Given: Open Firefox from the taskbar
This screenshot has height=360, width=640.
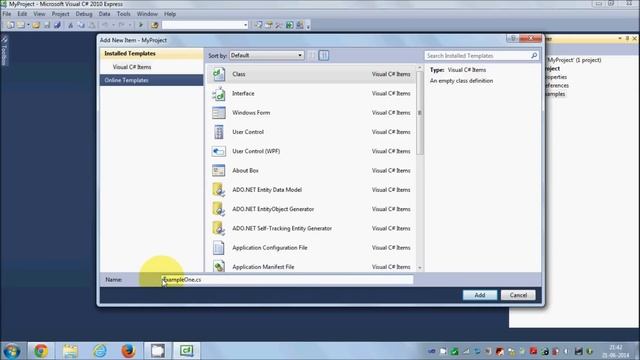Looking at the screenshot, I should click(128, 351).
